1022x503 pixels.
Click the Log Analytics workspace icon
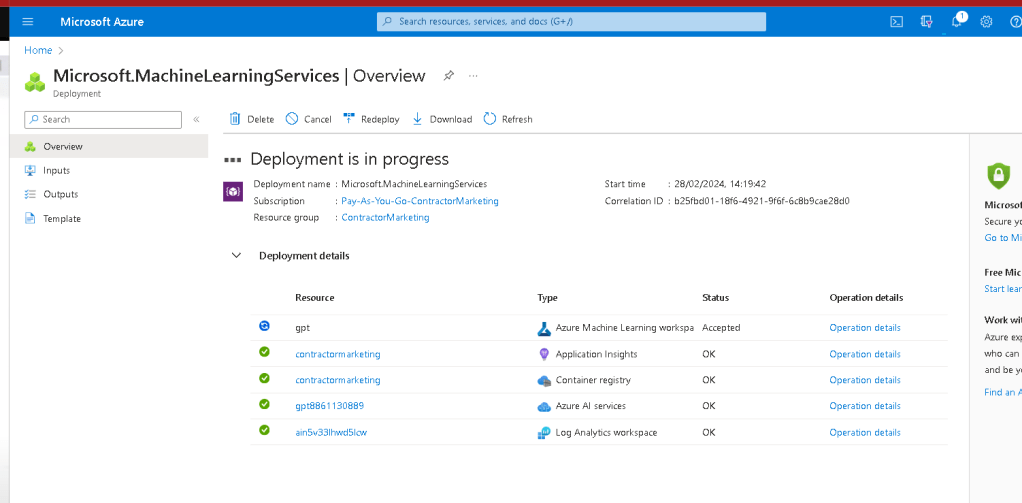(x=544, y=433)
